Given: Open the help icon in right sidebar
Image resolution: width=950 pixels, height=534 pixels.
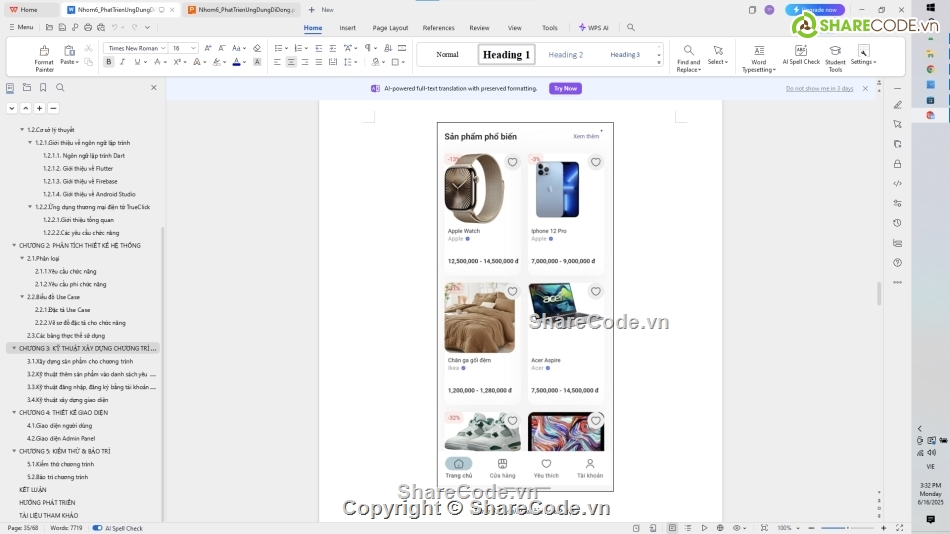Looking at the screenshot, I should [x=897, y=262].
